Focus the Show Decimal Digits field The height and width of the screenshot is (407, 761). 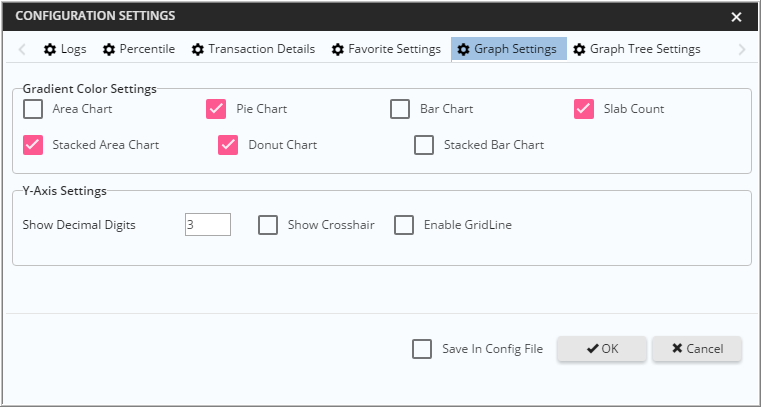208,225
